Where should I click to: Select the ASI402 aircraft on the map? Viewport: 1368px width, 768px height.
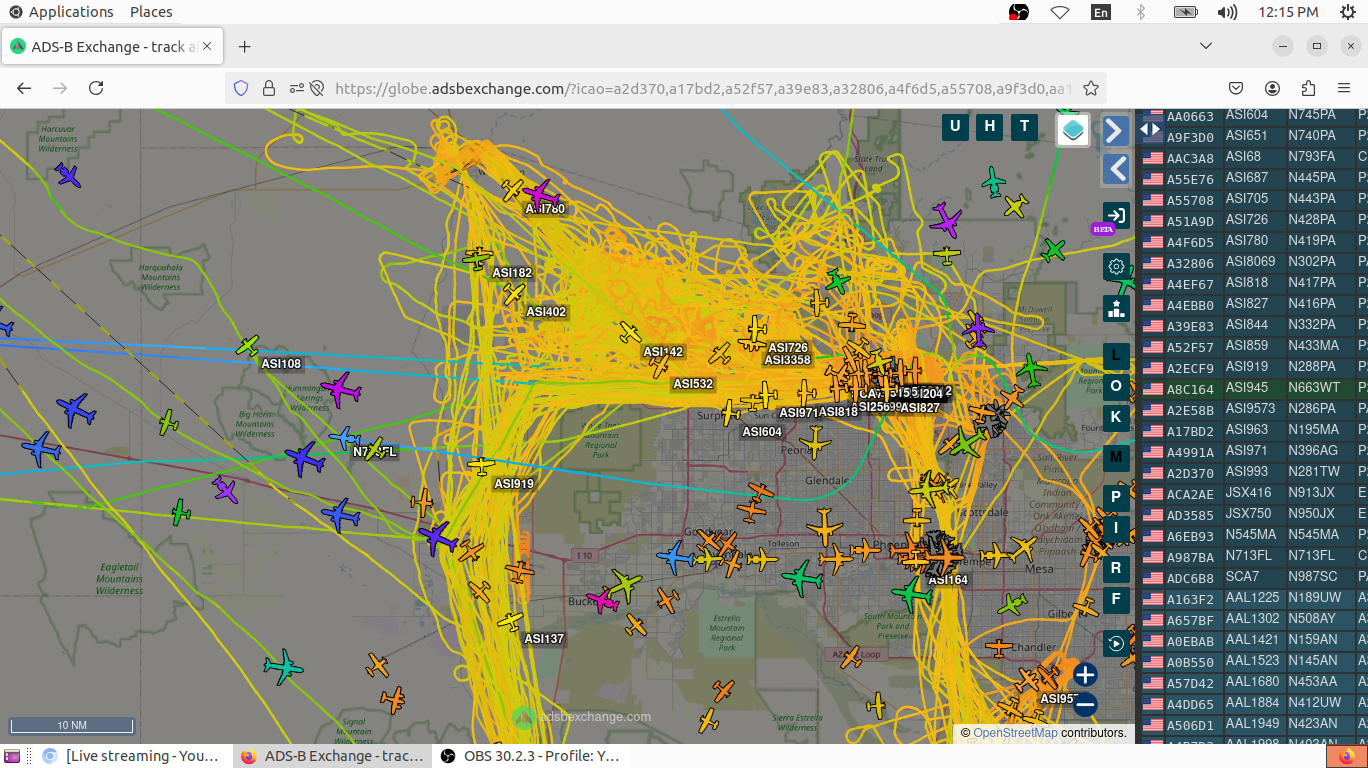(515, 293)
